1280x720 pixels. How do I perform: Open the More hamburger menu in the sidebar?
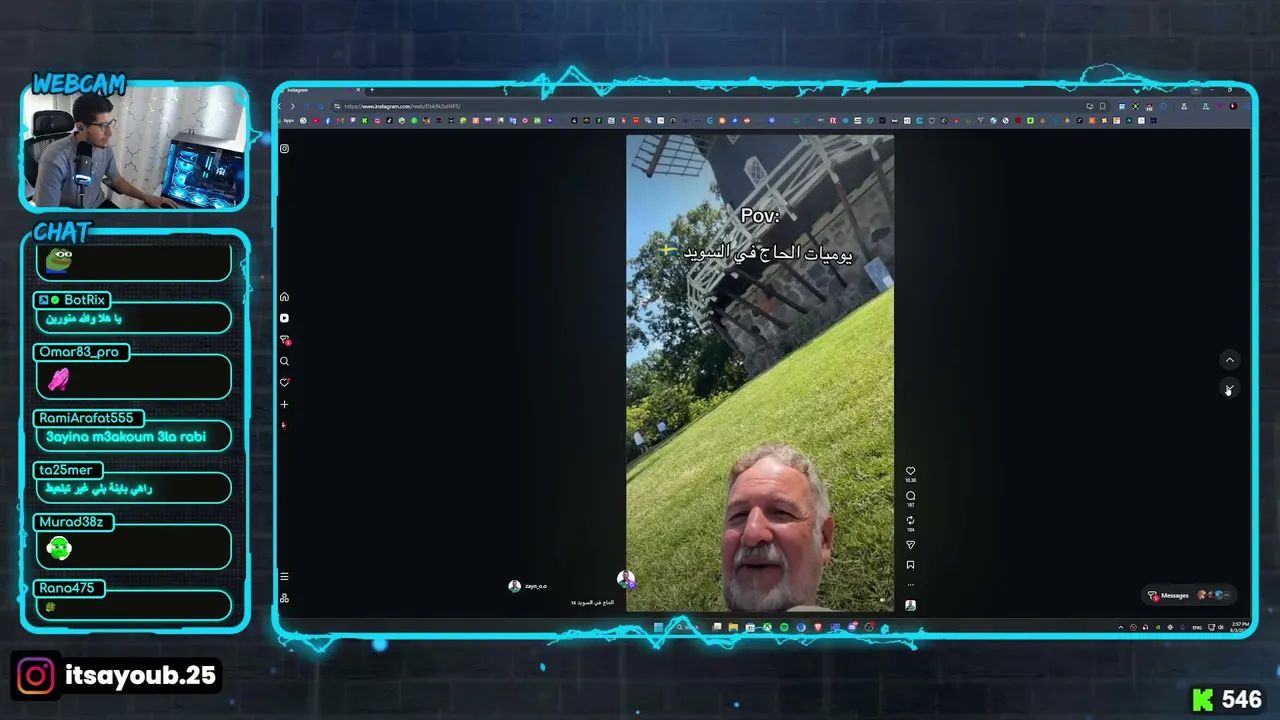click(284, 577)
